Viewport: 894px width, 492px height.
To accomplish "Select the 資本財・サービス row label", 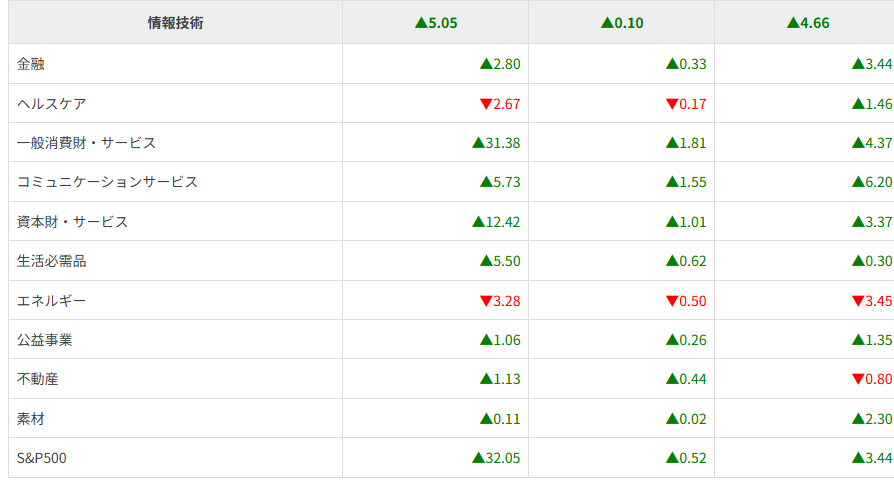I will 73,222.
